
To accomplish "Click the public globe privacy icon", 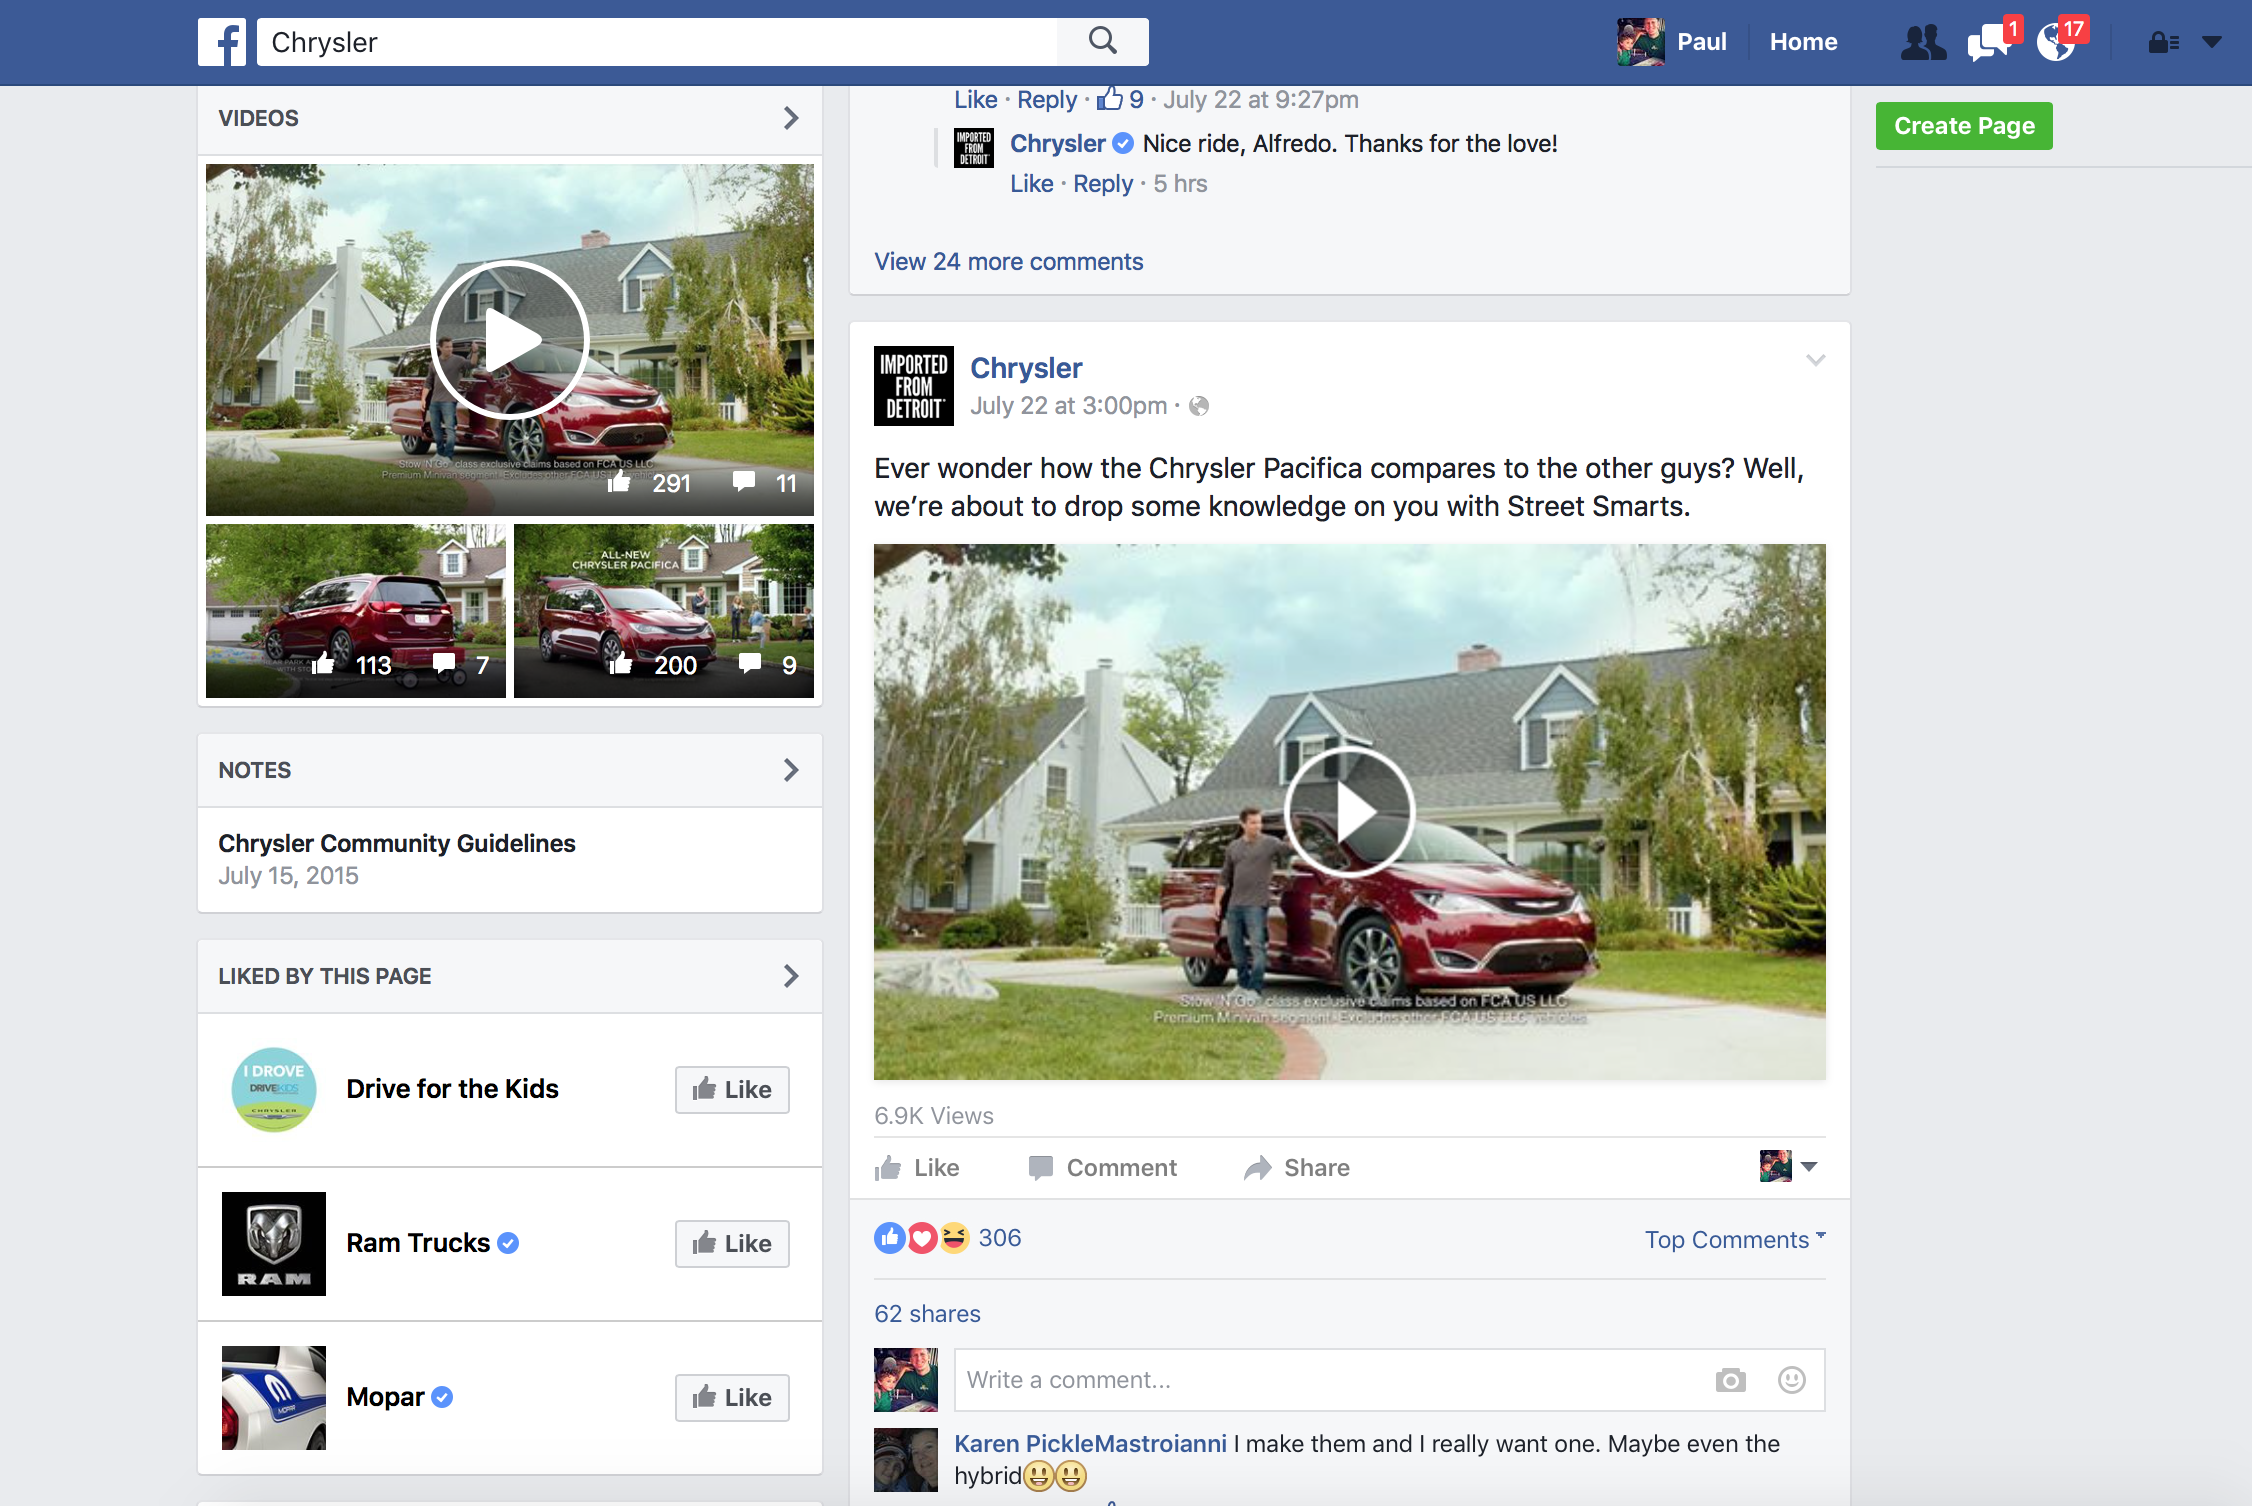I will click(1199, 406).
